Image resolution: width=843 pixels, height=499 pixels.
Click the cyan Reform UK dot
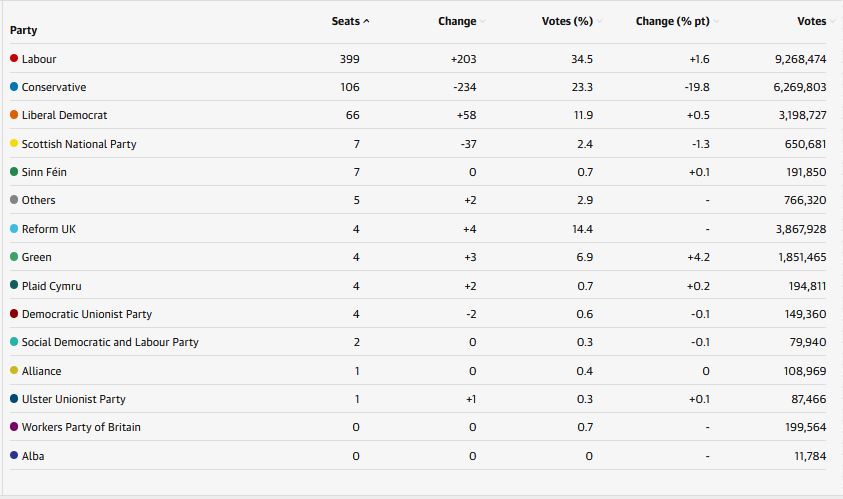point(14,229)
